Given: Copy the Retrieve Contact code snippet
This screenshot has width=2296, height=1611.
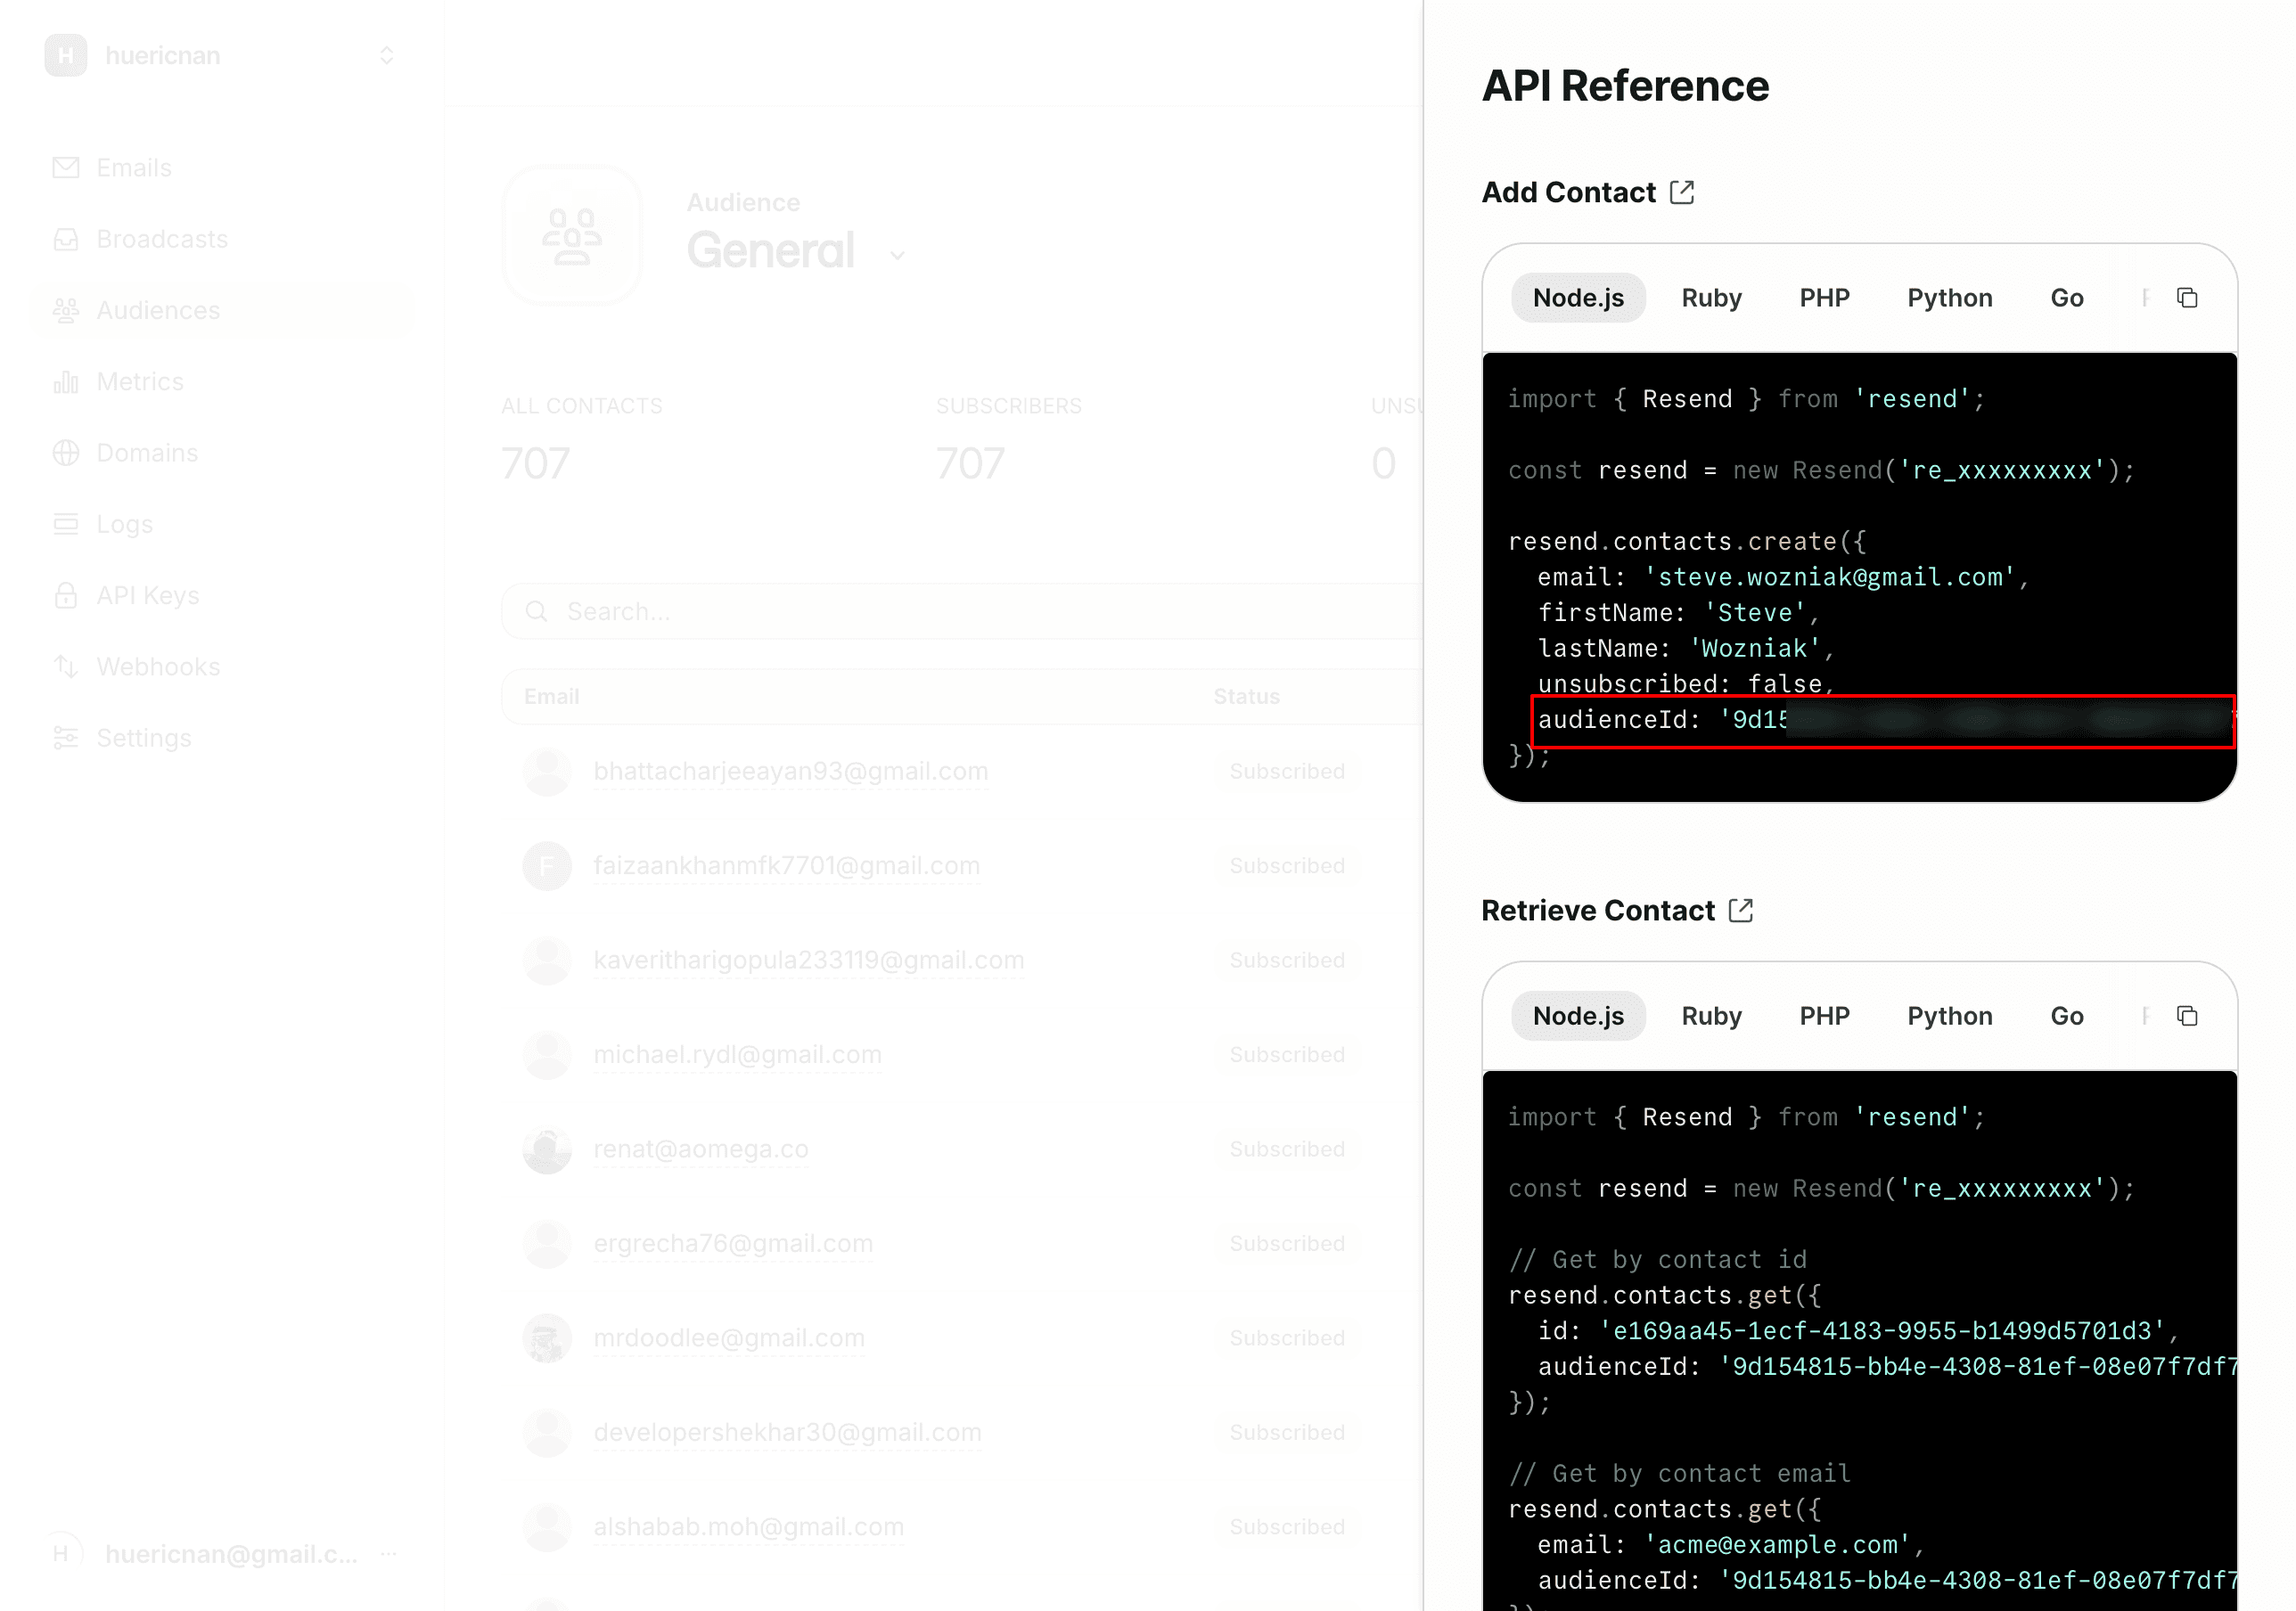Looking at the screenshot, I should click(x=2187, y=1016).
